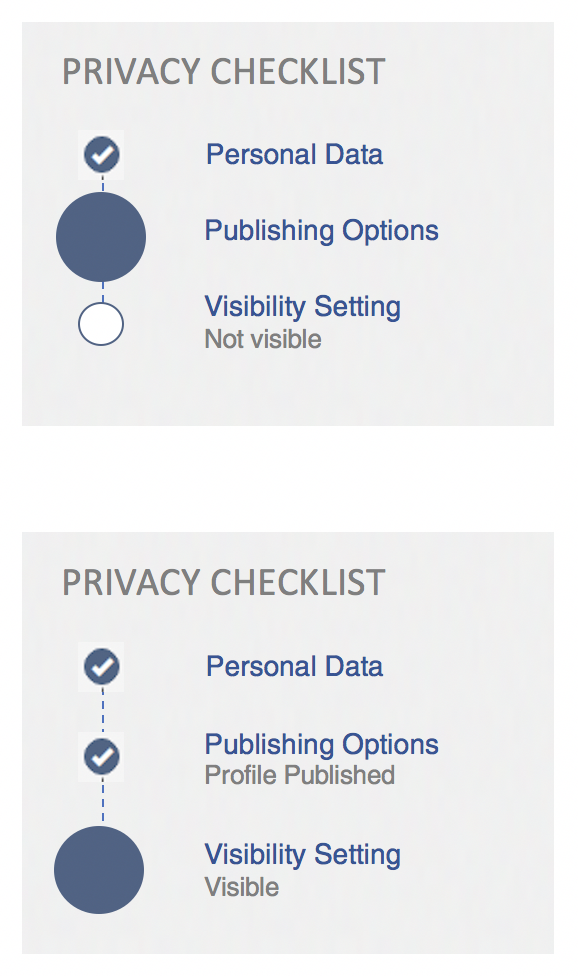The width and height of the screenshot is (578, 976).
Task: Select empty circle next to Not visible status
Action: click(101, 324)
